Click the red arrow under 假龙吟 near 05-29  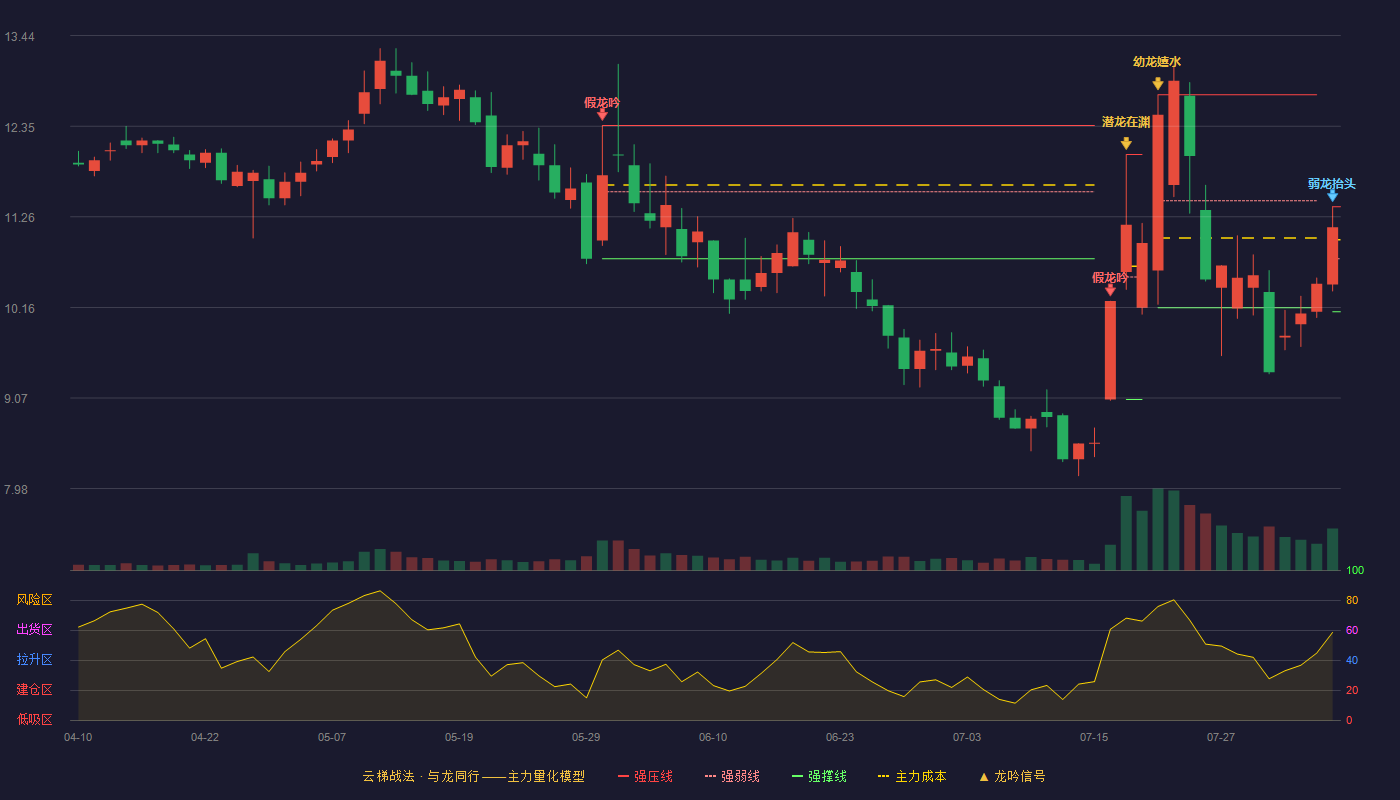click(602, 114)
